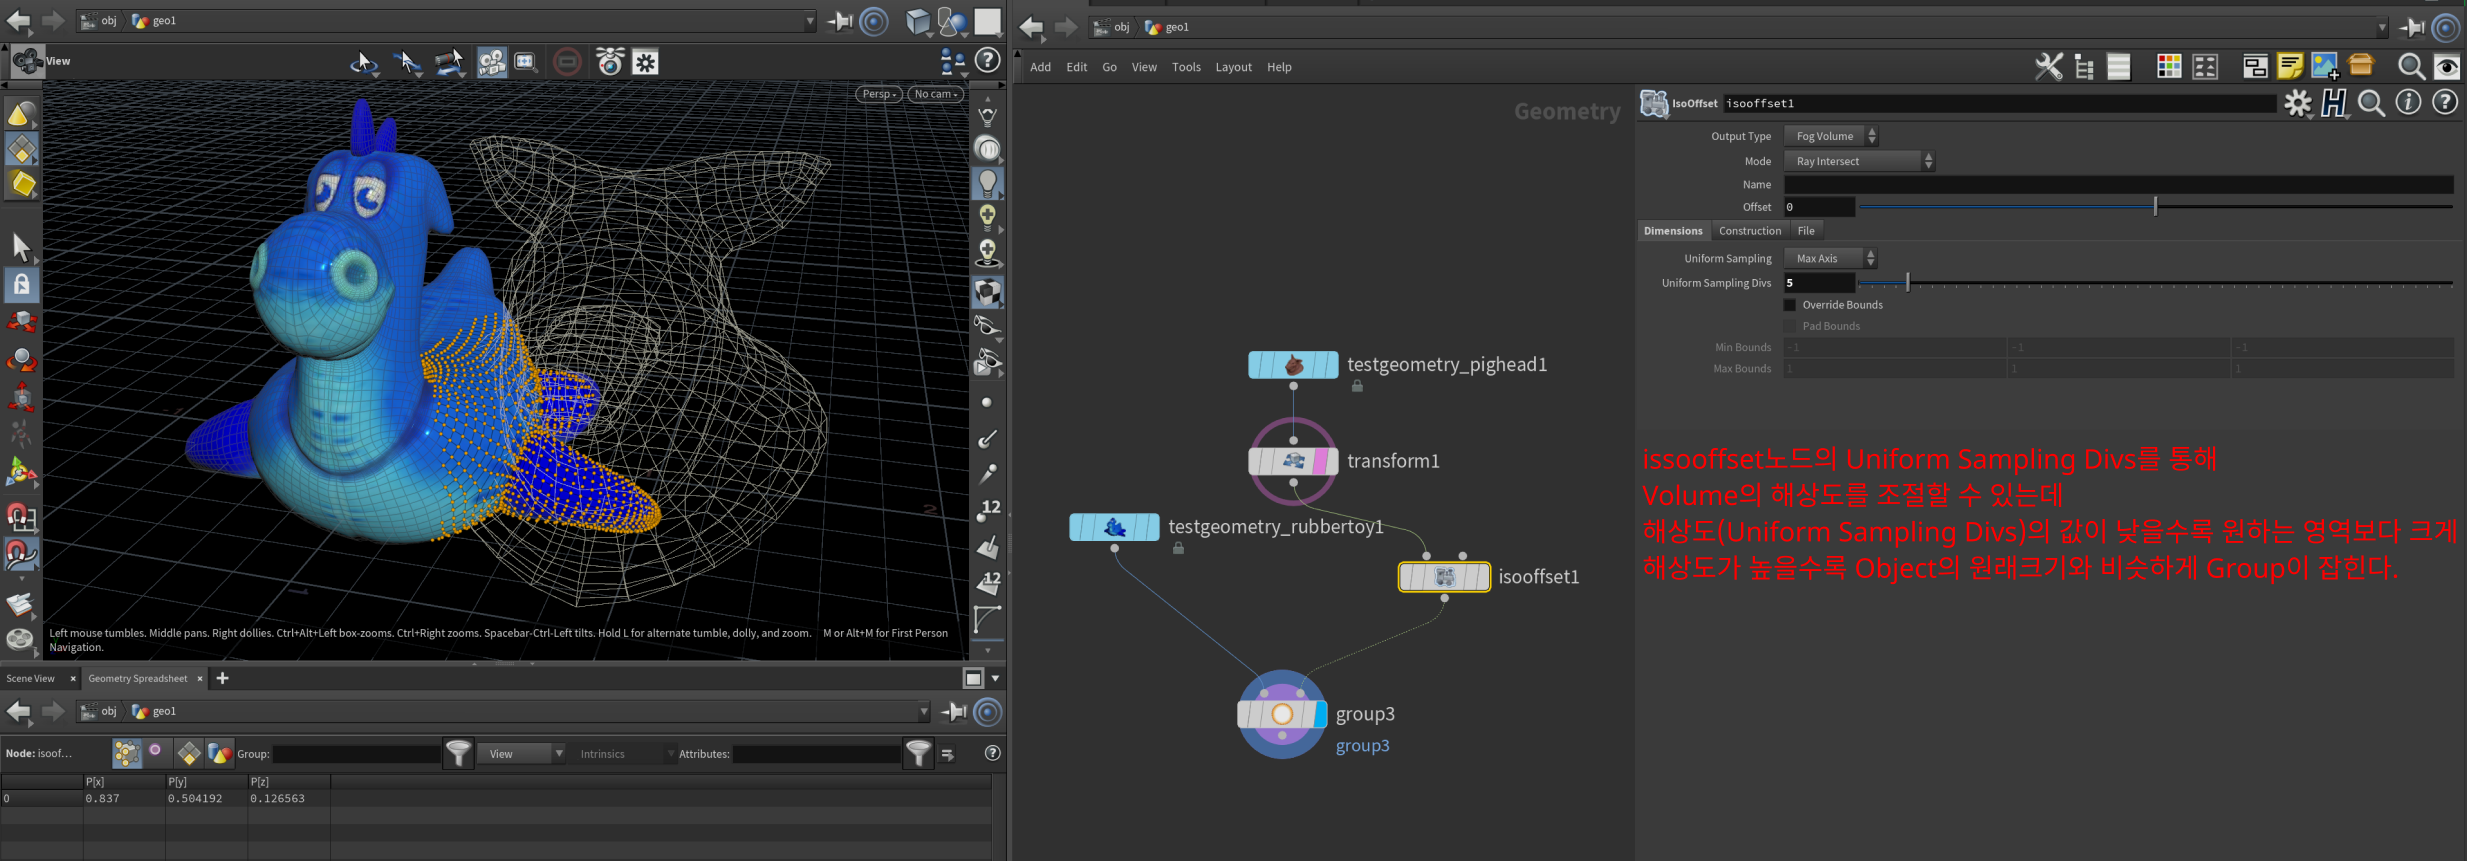Image resolution: width=2467 pixels, height=861 pixels.
Task: Click the viewport render flipbook icon
Action: (x=610, y=62)
